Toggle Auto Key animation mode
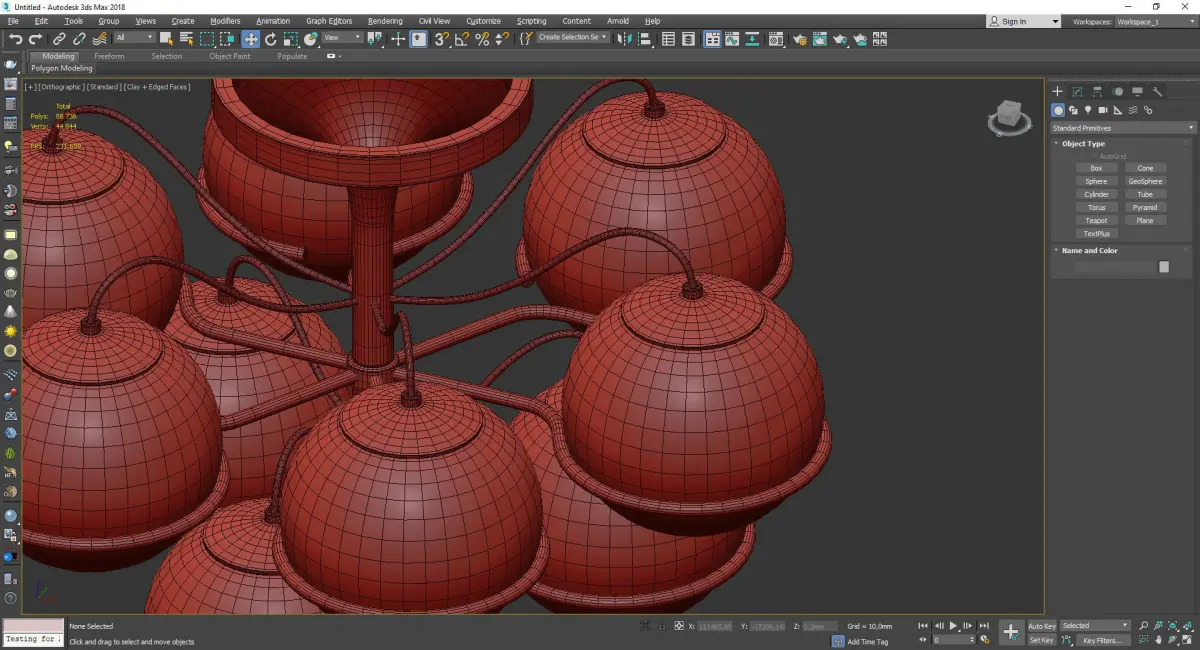 1041,626
